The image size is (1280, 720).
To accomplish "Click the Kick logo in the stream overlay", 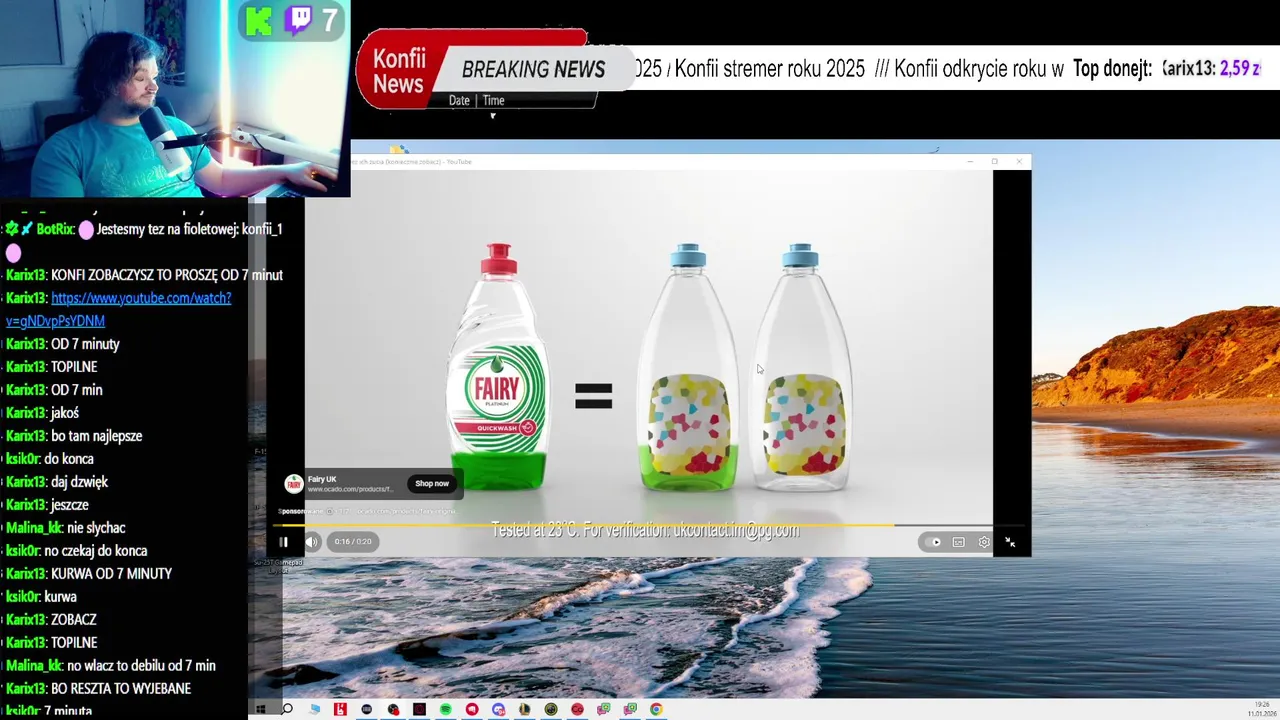I will [259, 21].
